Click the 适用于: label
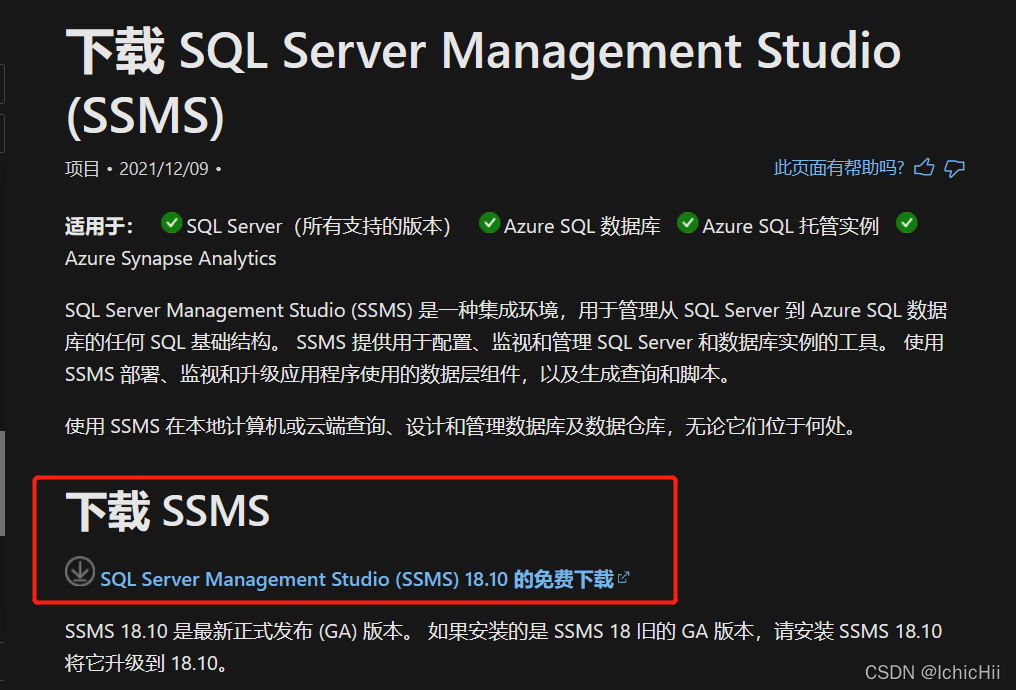The width and height of the screenshot is (1016, 690). (x=99, y=226)
